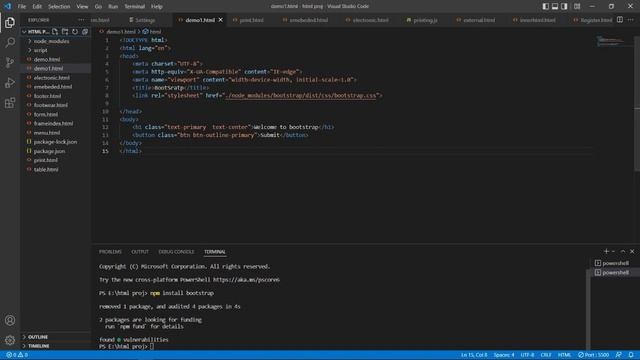Change end of line sequence CRLF
This screenshot has height=360, width=640.
[546, 355]
